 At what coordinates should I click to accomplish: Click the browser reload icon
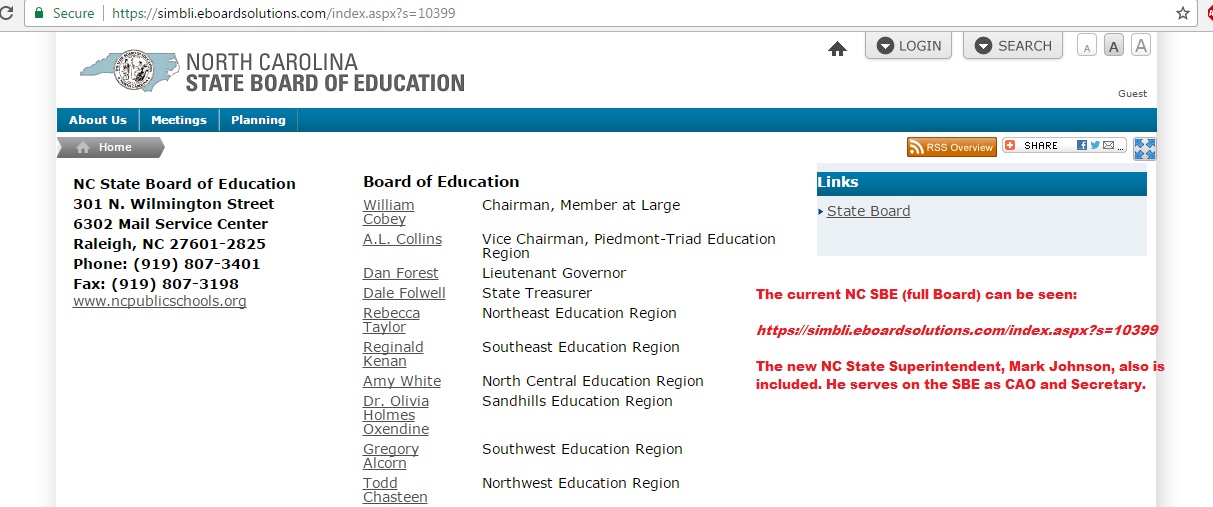click(7, 14)
